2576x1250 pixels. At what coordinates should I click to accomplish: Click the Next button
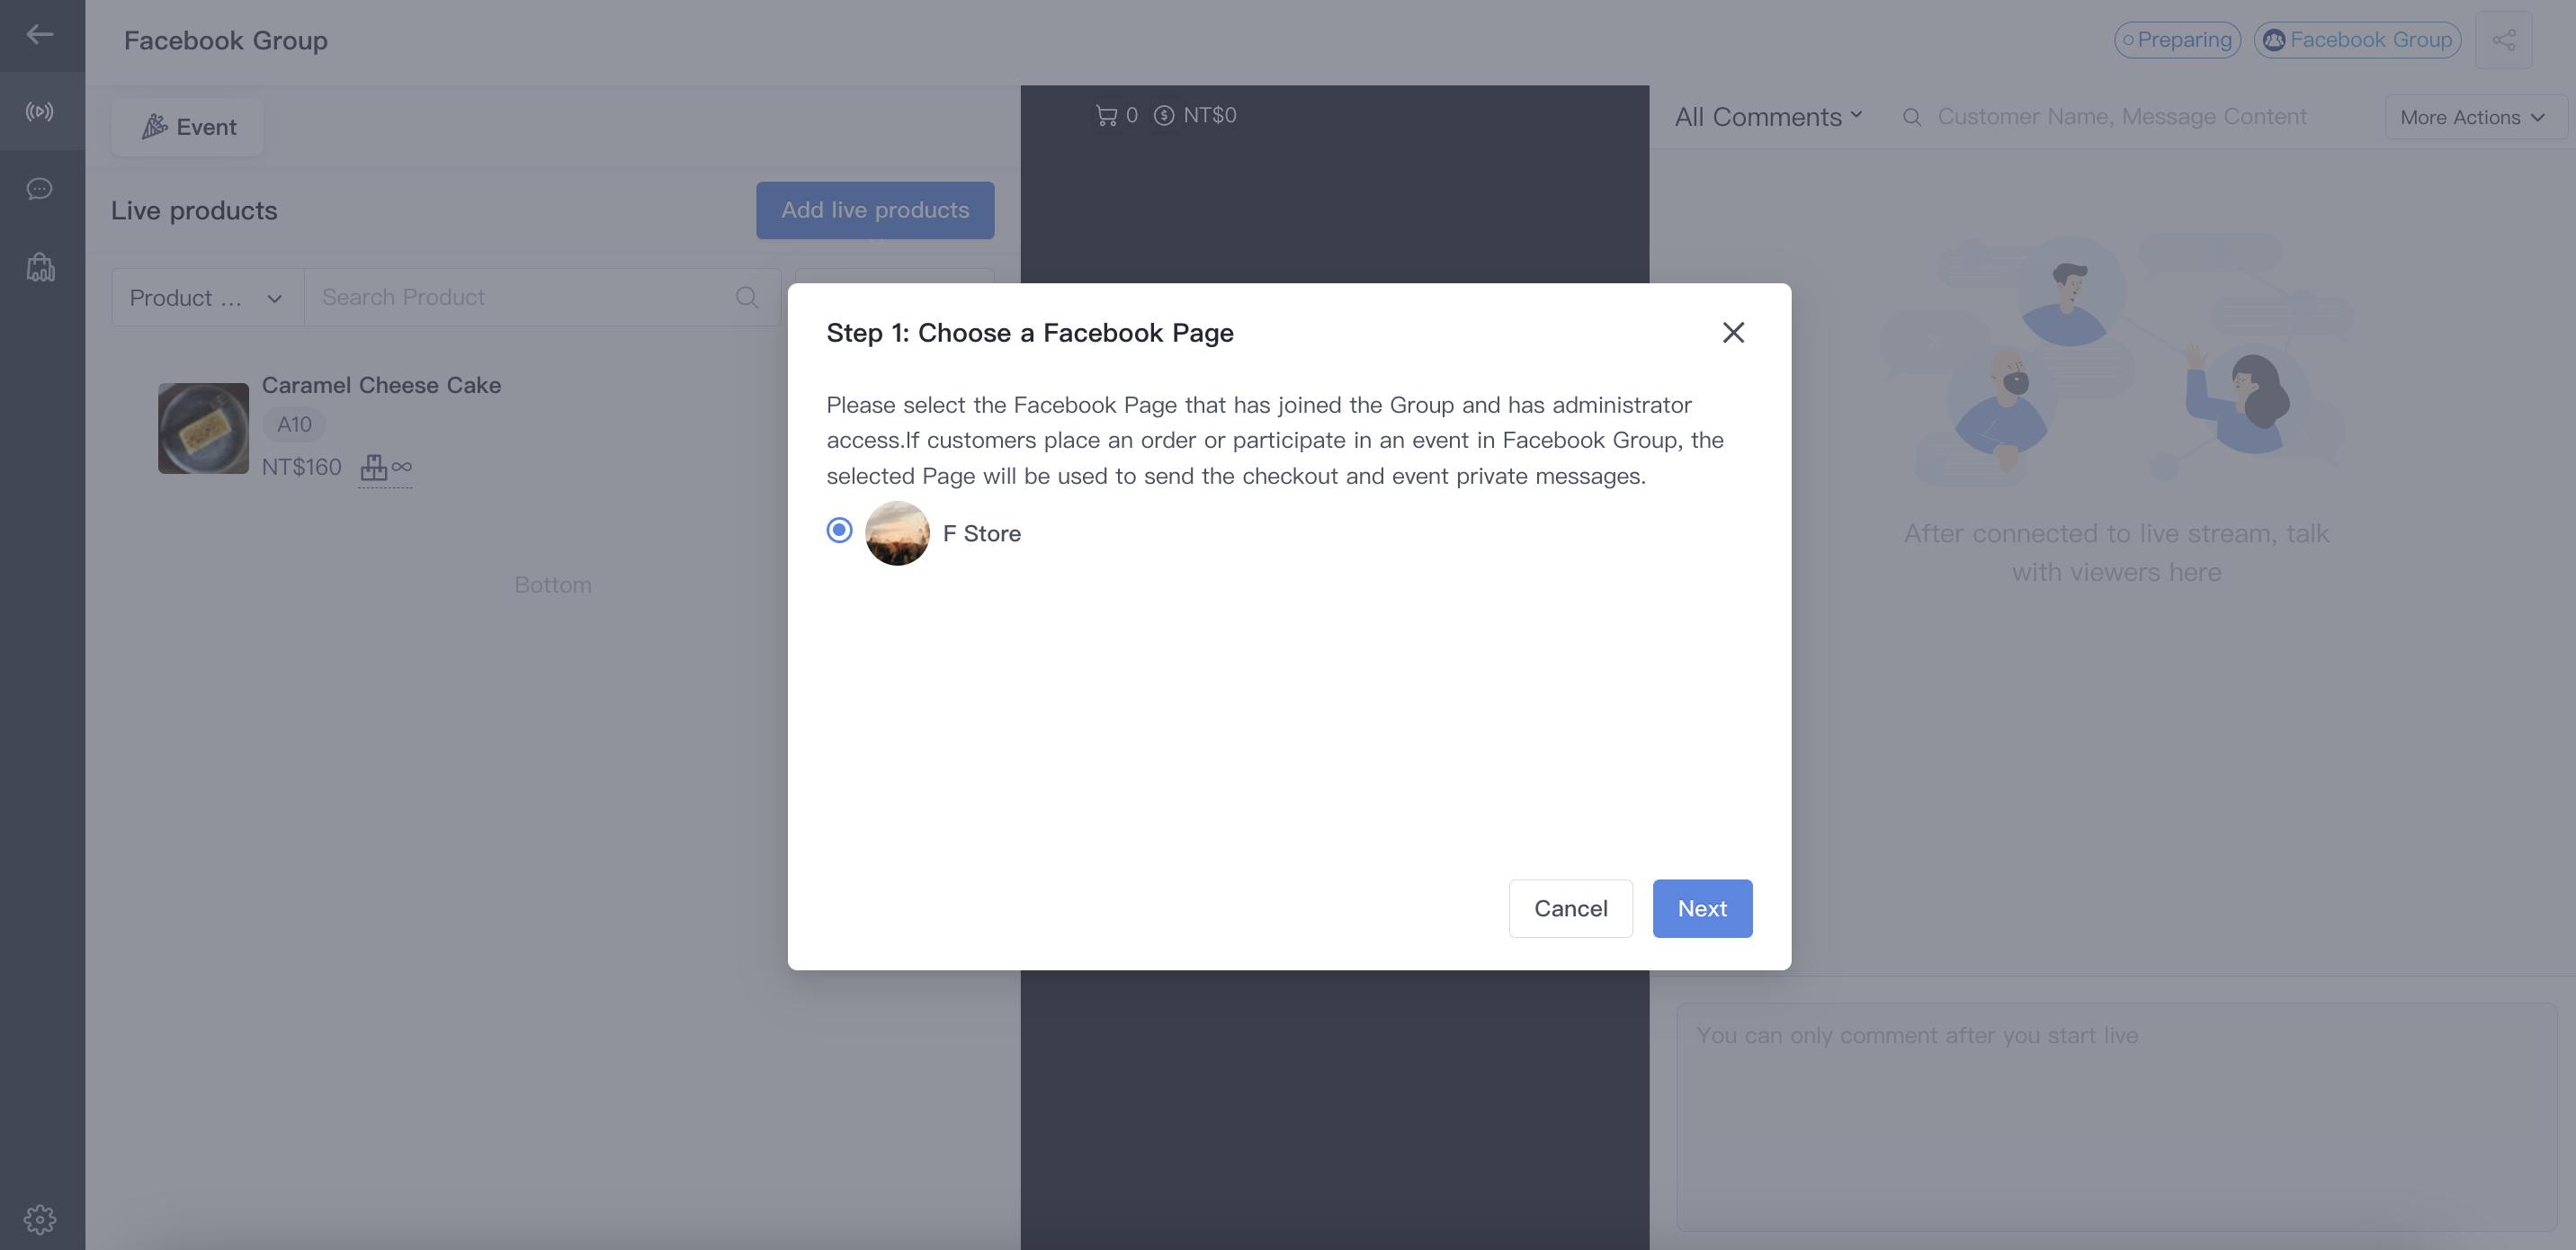1702,908
